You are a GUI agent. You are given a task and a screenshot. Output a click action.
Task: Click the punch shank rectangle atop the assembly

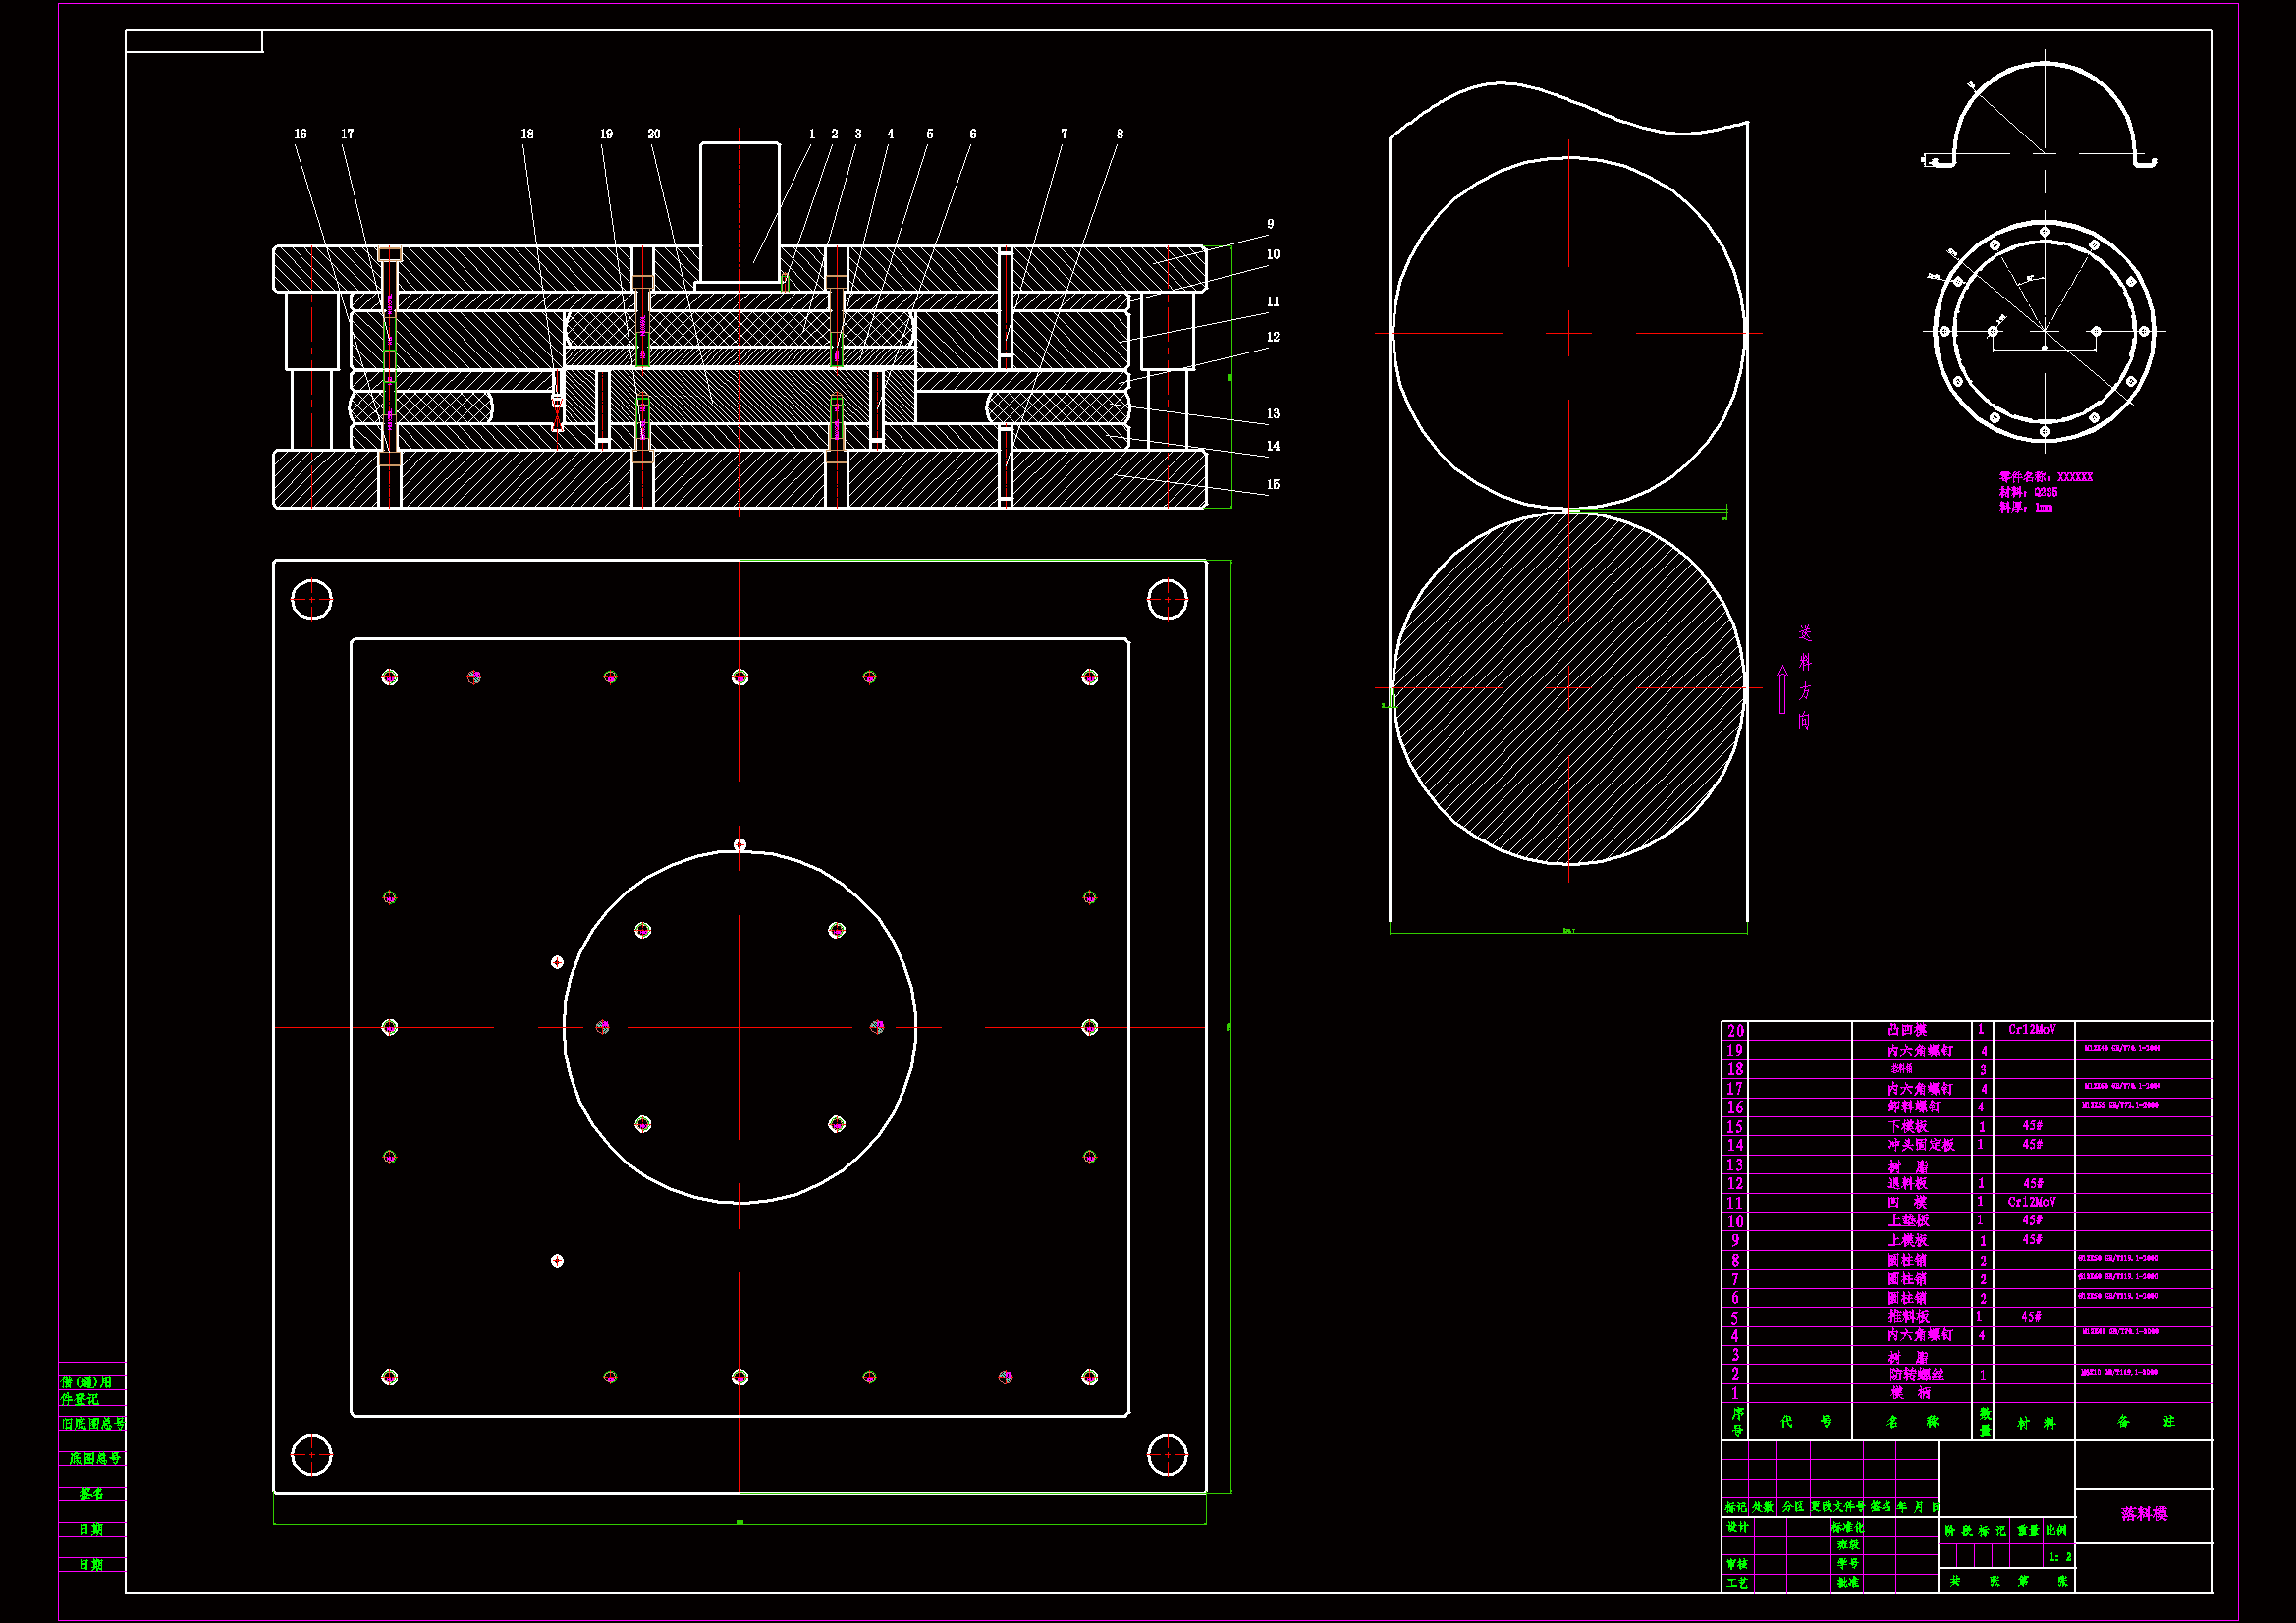click(739, 212)
